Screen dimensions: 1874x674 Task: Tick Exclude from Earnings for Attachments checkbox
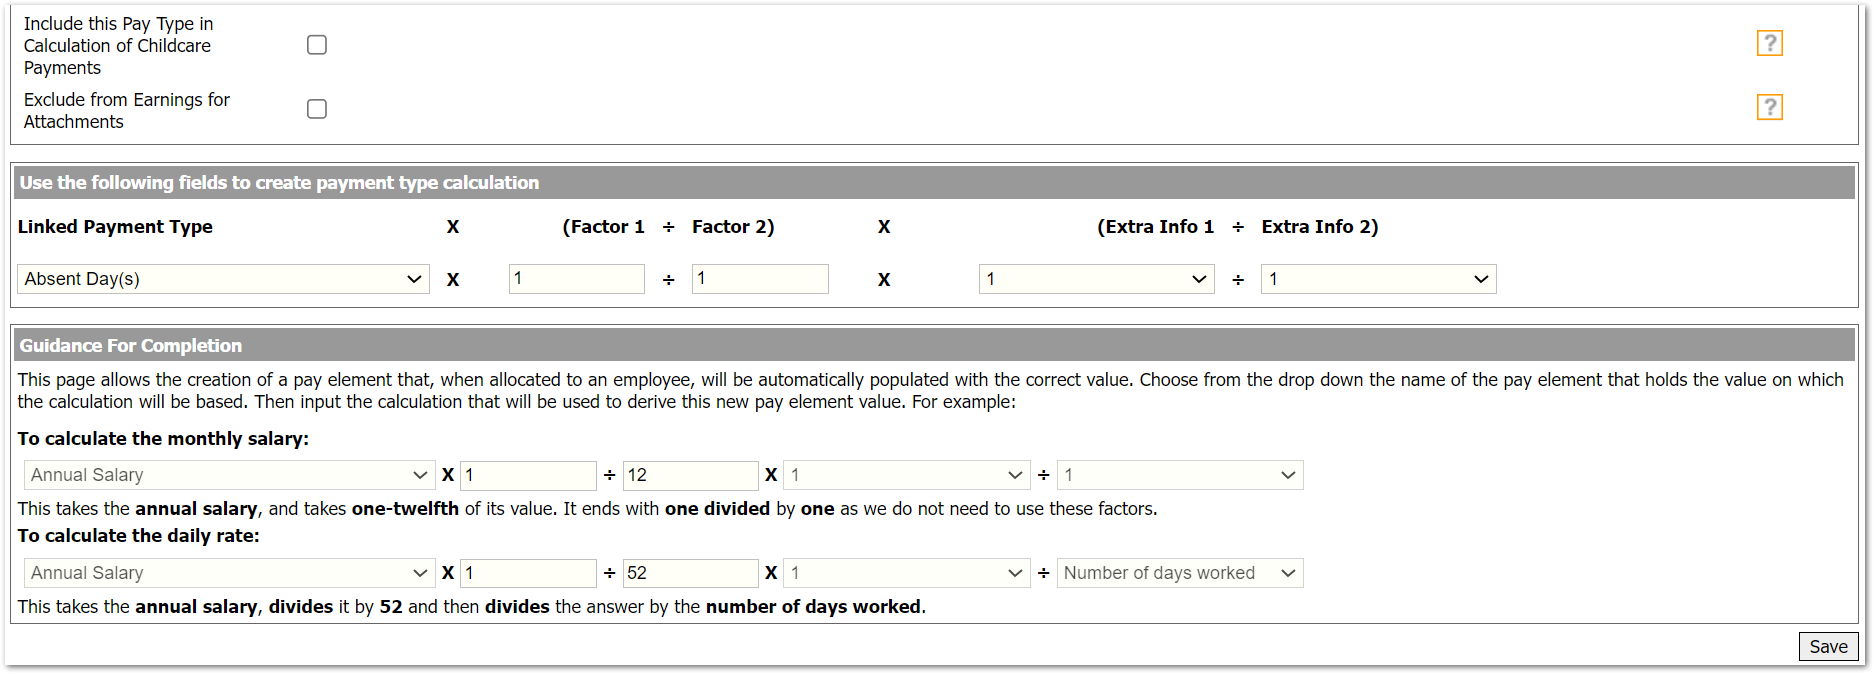coord(317,109)
